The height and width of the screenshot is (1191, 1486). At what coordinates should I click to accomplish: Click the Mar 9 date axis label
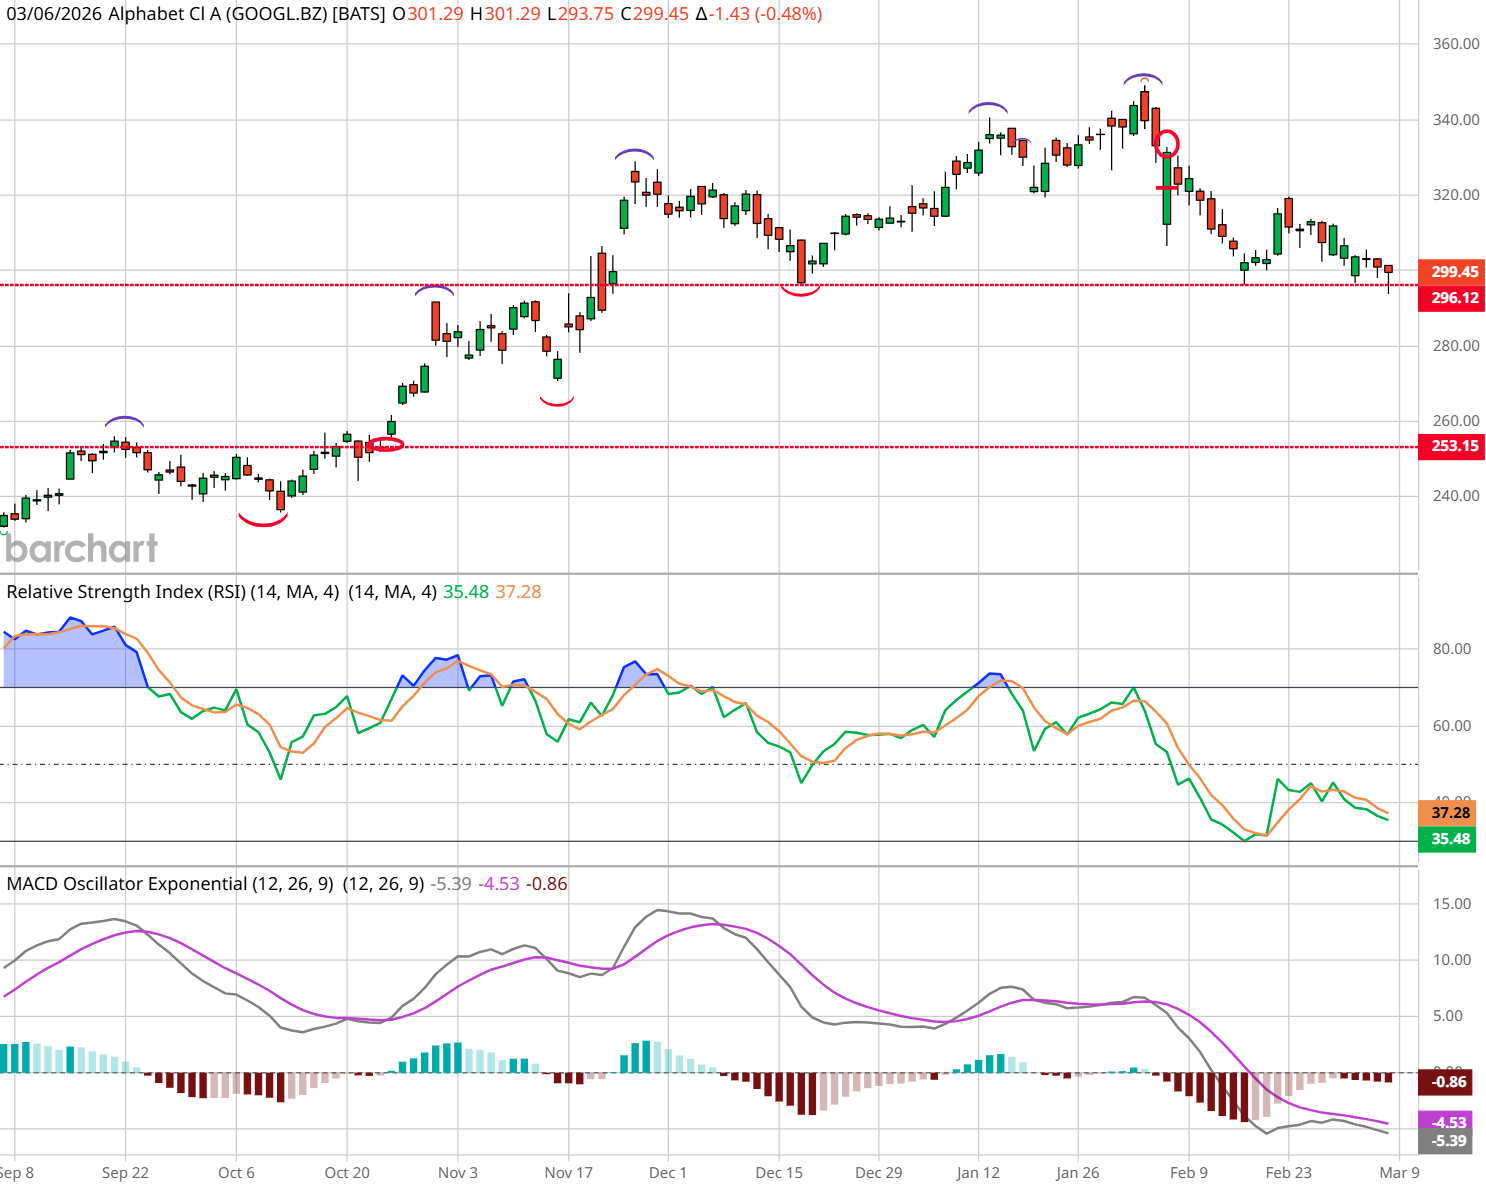tap(1399, 1173)
